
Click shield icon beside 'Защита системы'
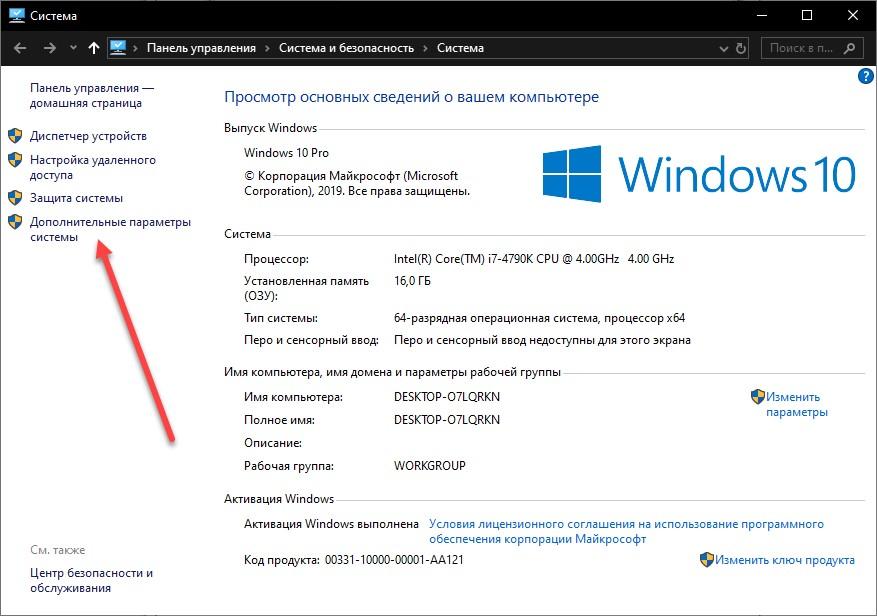click(15, 198)
